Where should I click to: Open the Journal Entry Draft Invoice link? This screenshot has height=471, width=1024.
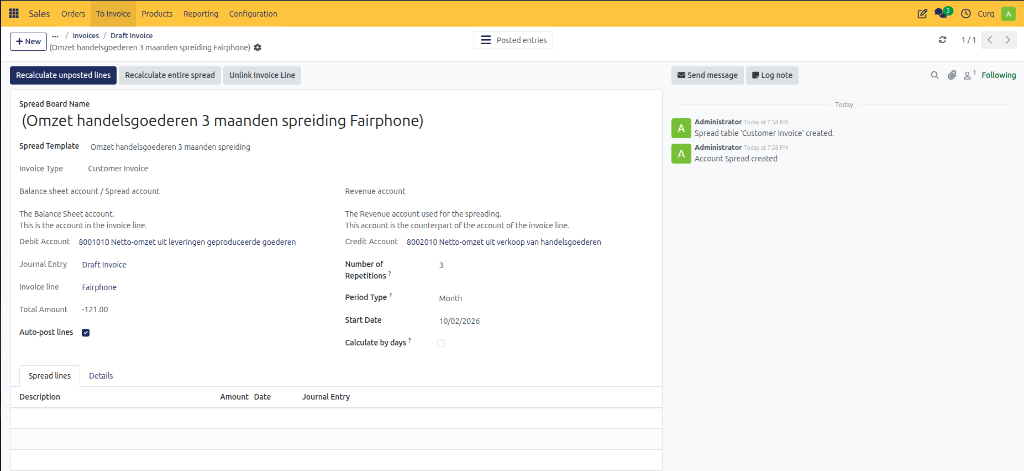tap(104, 265)
